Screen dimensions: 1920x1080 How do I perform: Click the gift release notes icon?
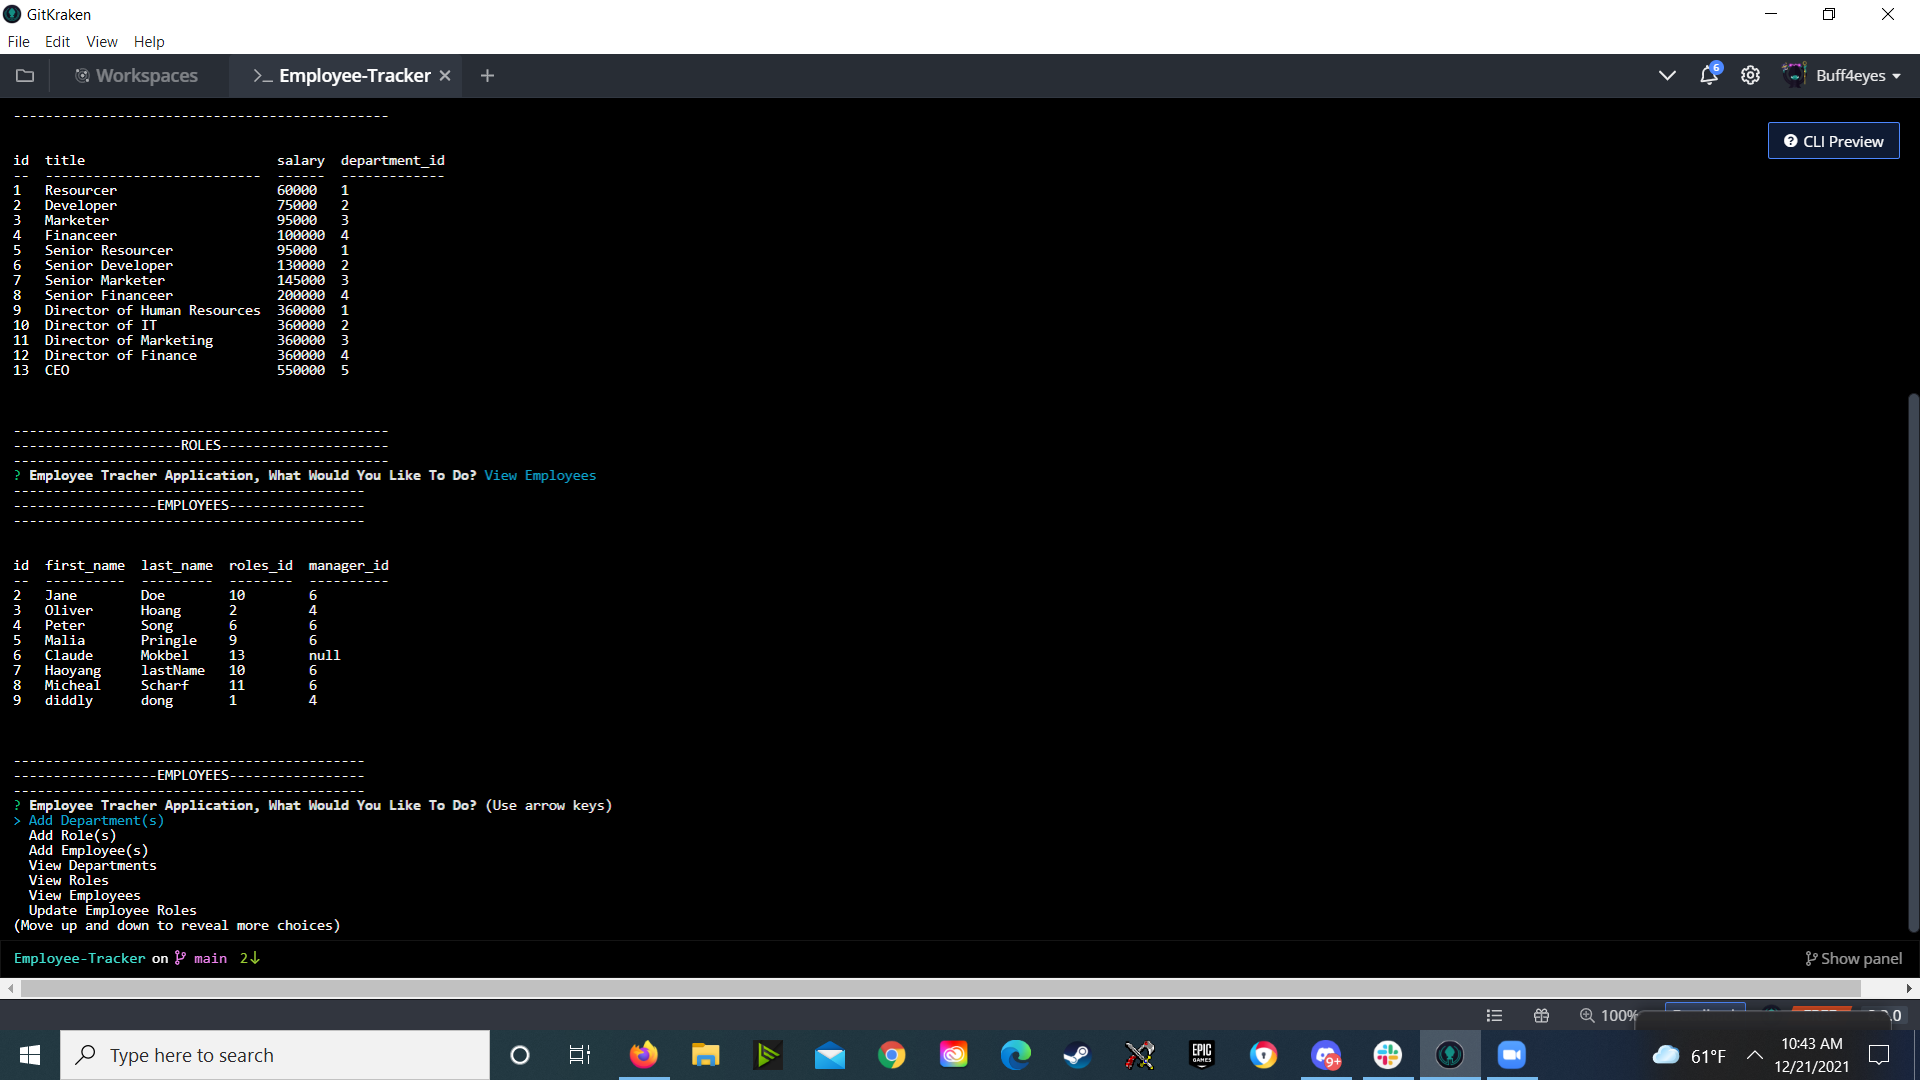[x=1541, y=1016]
